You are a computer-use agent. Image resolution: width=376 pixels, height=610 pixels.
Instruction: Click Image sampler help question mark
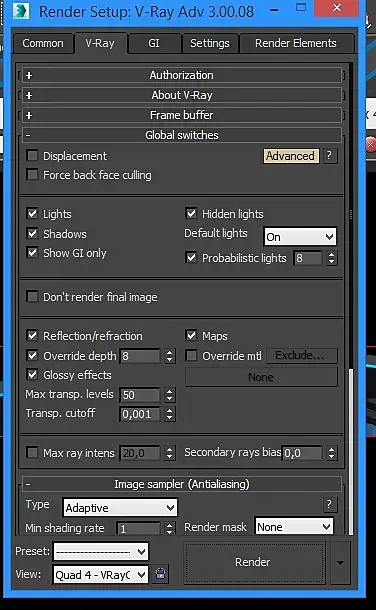coord(329,505)
